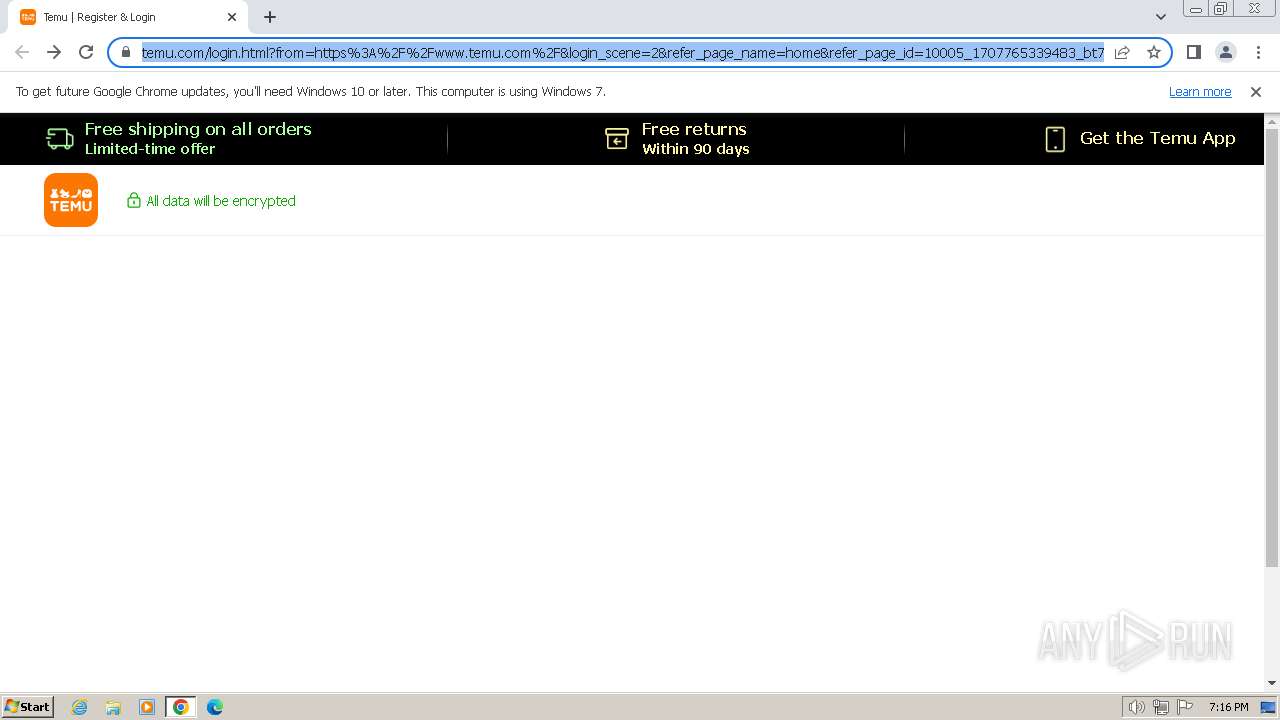Image resolution: width=1280 pixels, height=720 pixels.
Task: Open Windows Explorer folder from taskbar
Action: [x=113, y=707]
